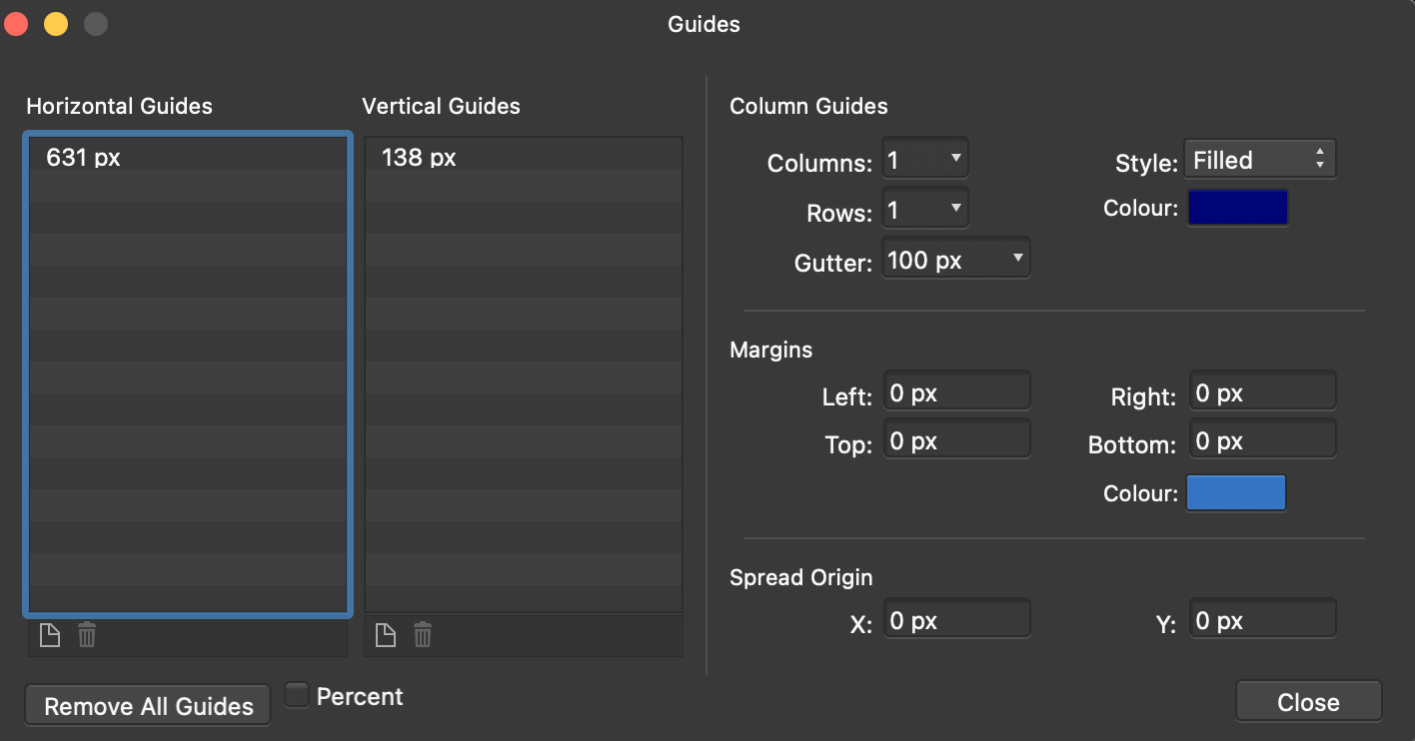The height and width of the screenshot is (741, 1415).
Task: Open the Columns dropdown
Action: 956,158
